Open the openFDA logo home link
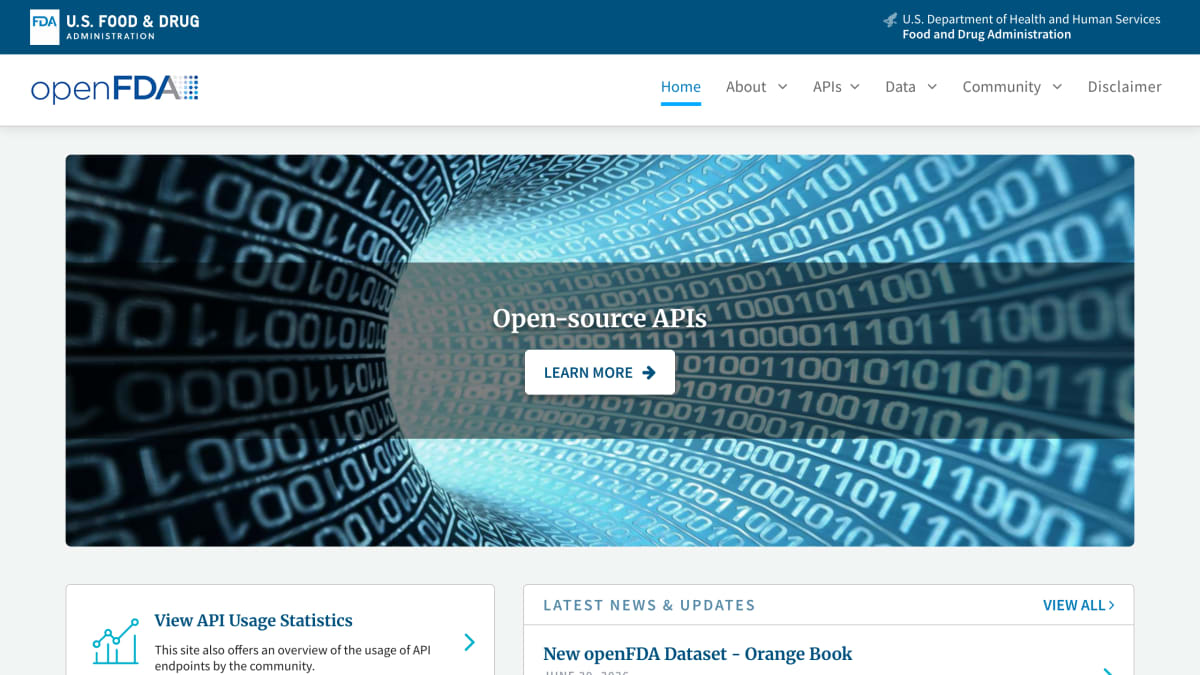 click(115, 88)
